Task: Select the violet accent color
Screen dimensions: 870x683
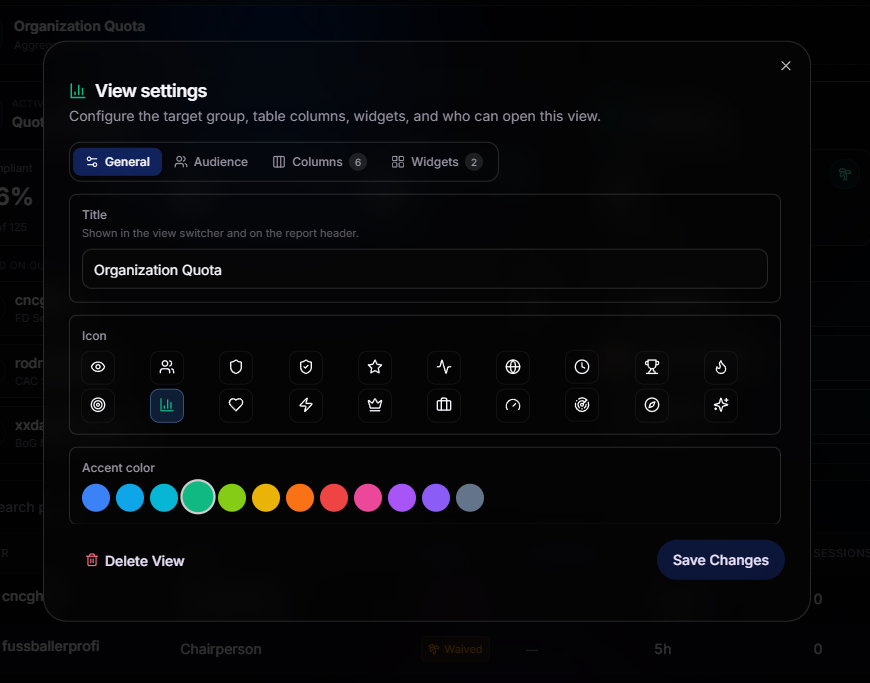Action: 436,498
